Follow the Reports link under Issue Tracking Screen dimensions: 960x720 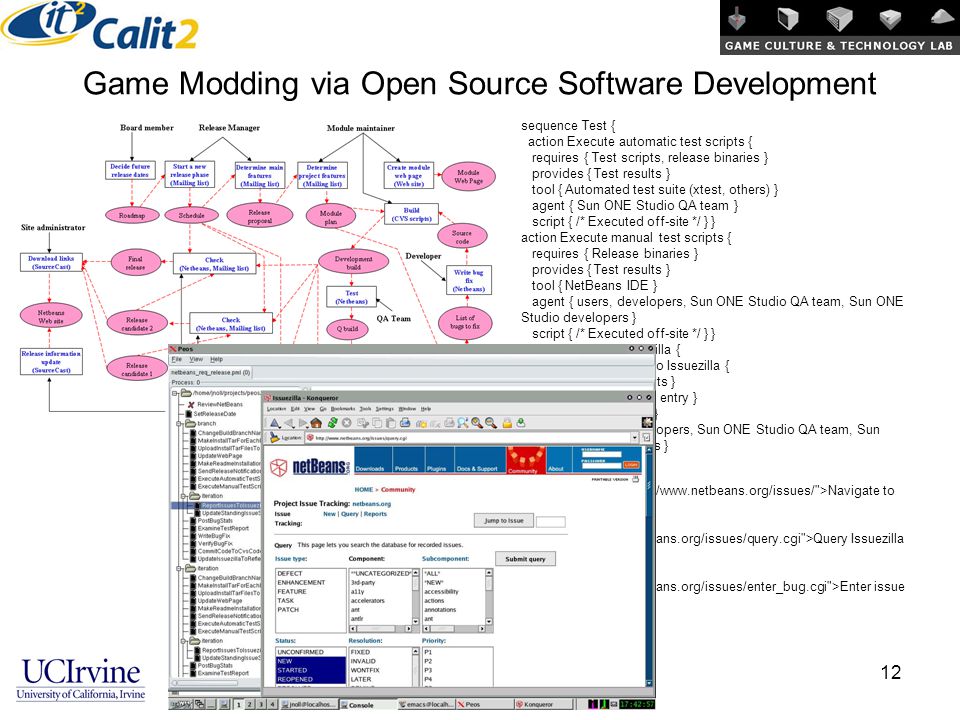(x=375, y=514)
